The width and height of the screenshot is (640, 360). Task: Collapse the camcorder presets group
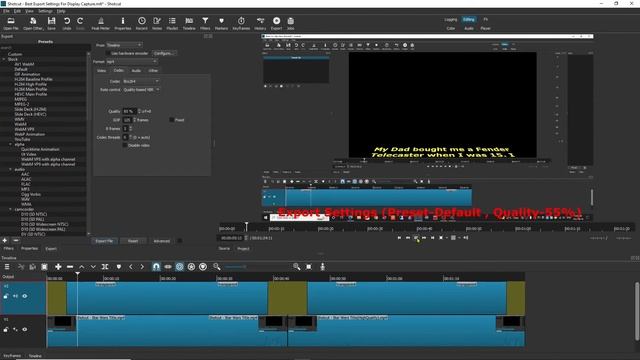click(x=11, y=209)
